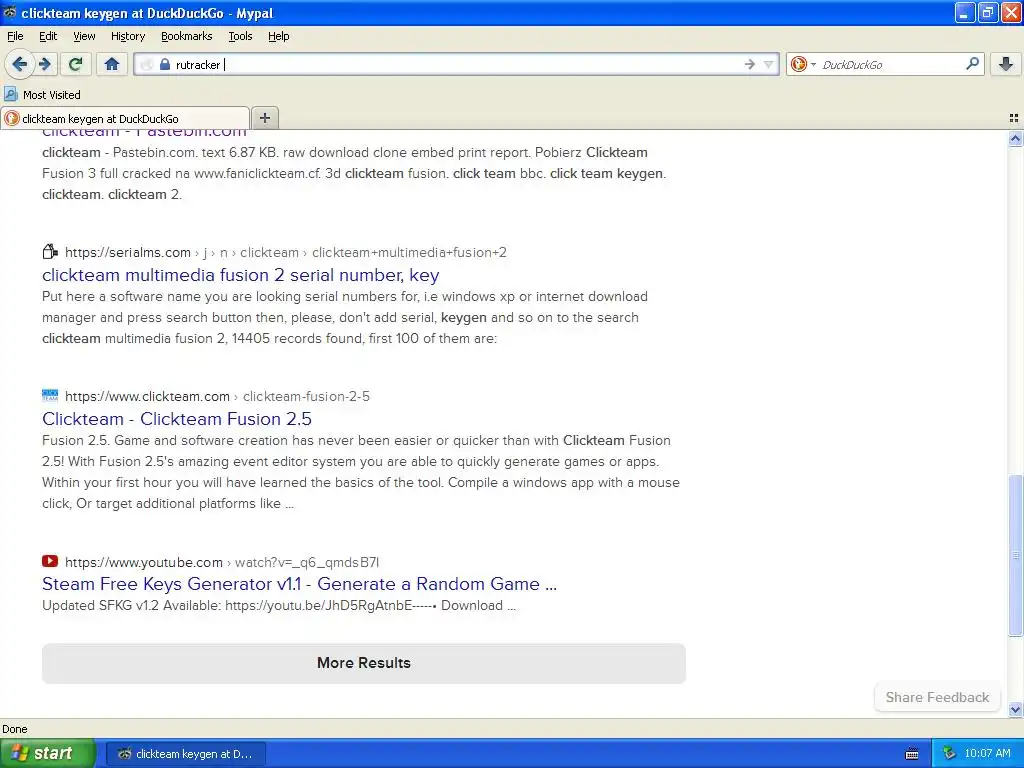Viewport: 1024px width, 768px height.
Task: Open a new tab with the plus button
Action: [264, 118]
